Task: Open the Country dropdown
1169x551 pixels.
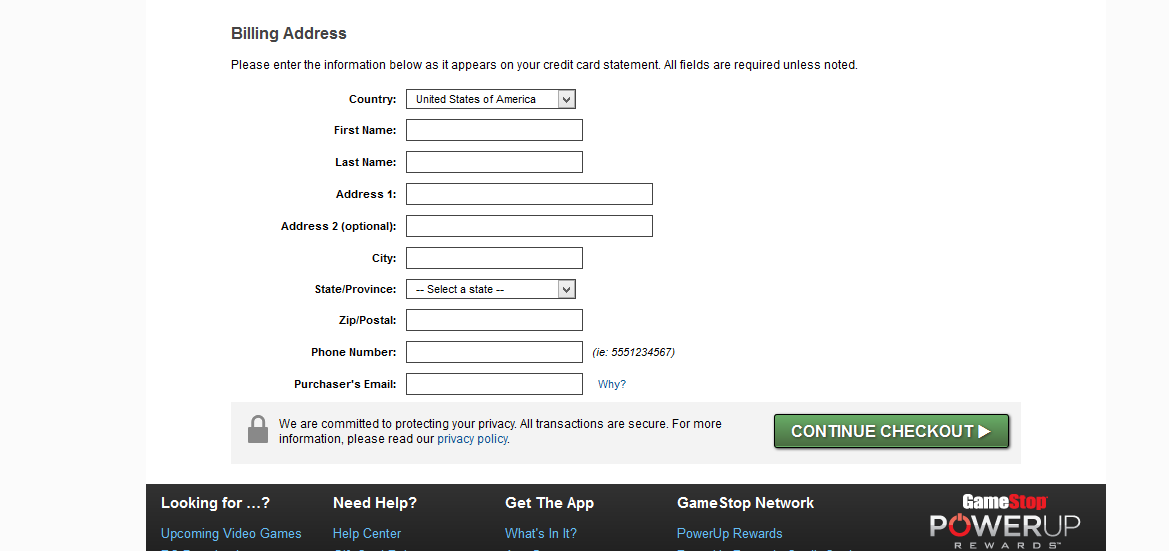Action: 490,99
